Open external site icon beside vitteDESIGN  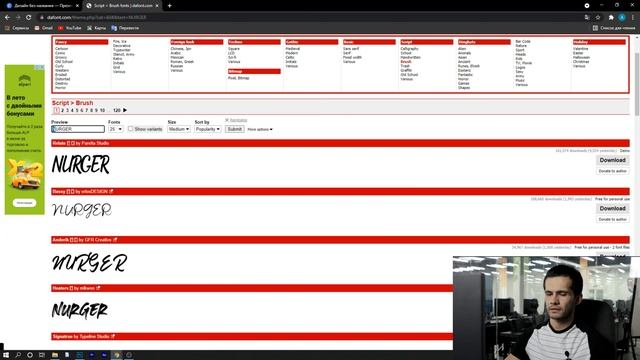point(111,191)
